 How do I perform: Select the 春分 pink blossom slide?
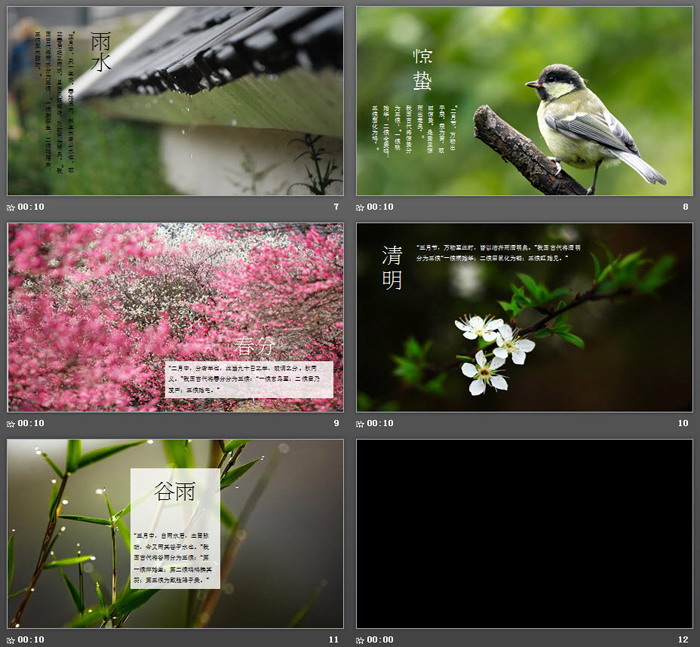[175, 317]
